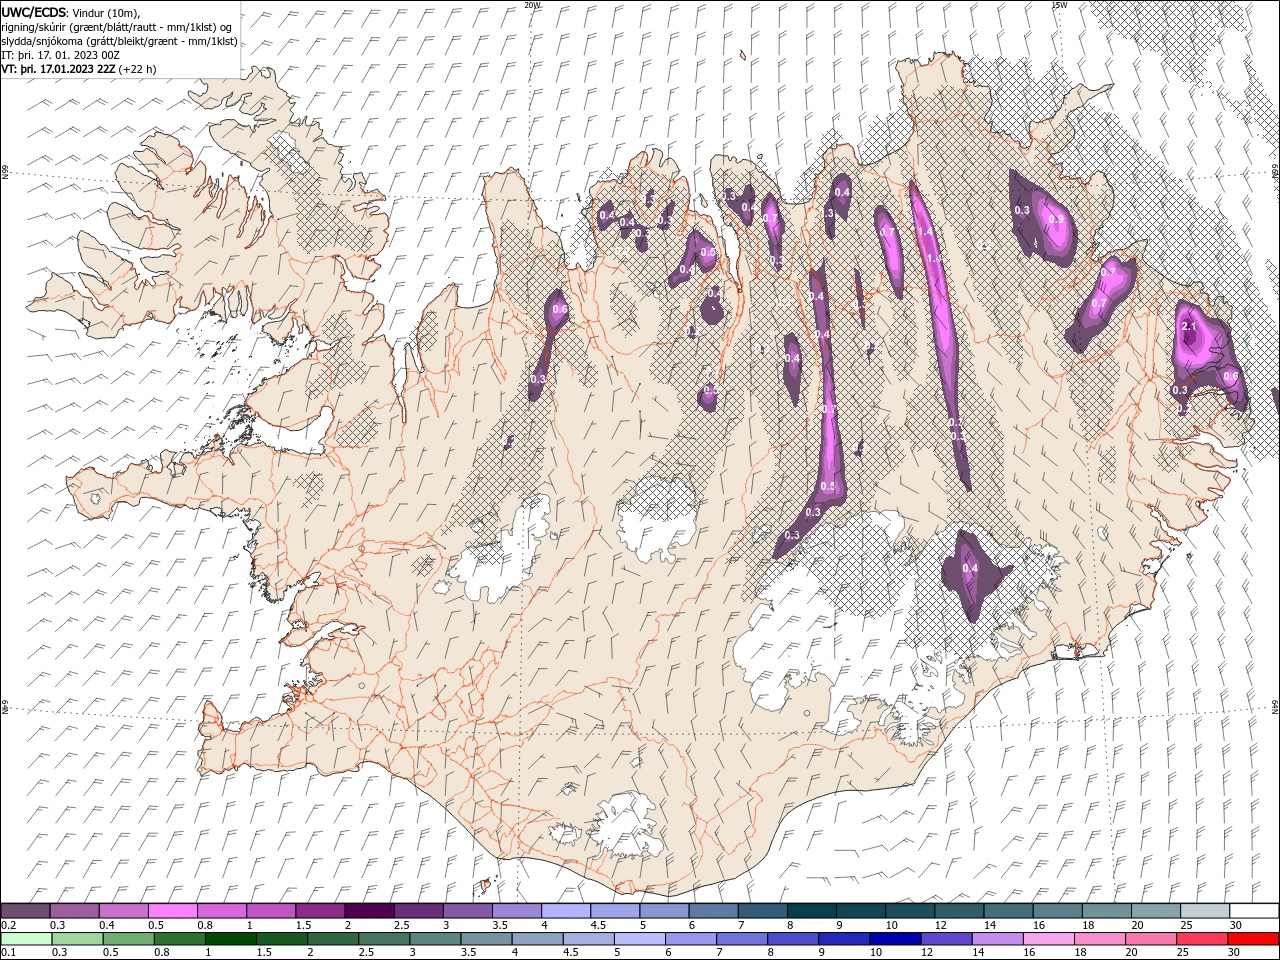Click the 0.2 label in the top legend row
Viewport: 1280px width, 960px height.
coord(7,925)
